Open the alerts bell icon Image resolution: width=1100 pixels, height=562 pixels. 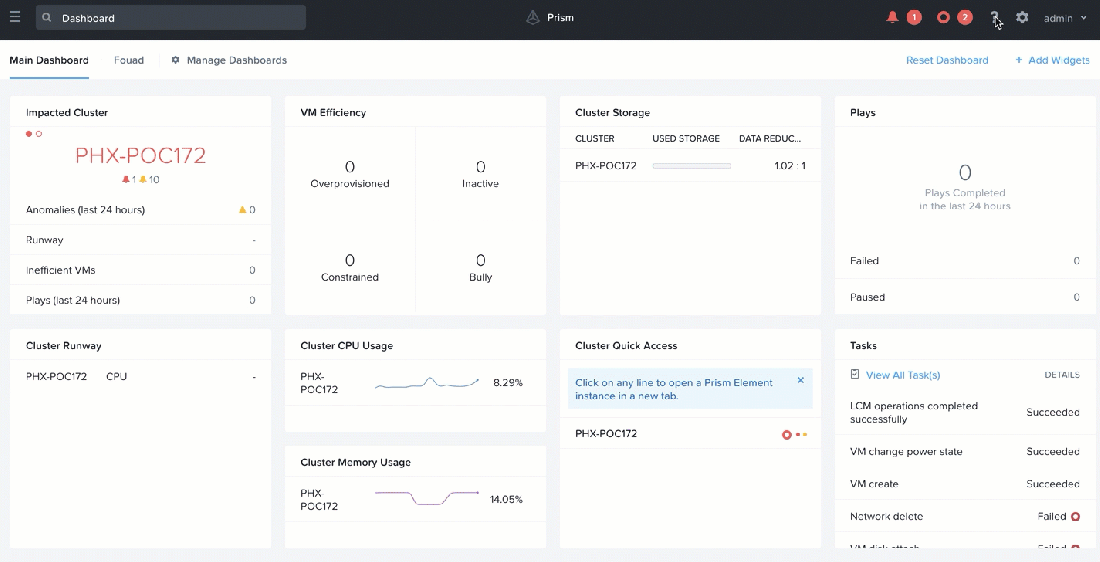tap(892, 17)
